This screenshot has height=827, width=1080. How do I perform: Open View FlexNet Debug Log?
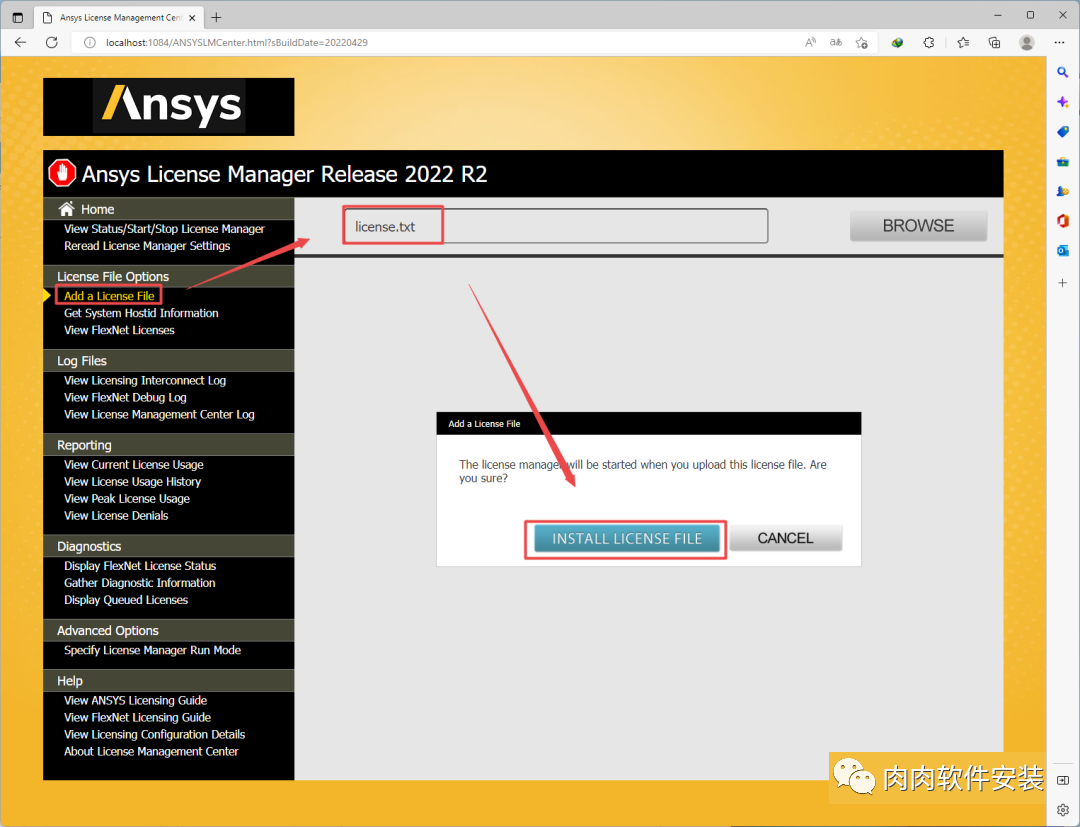pos(125,397)
